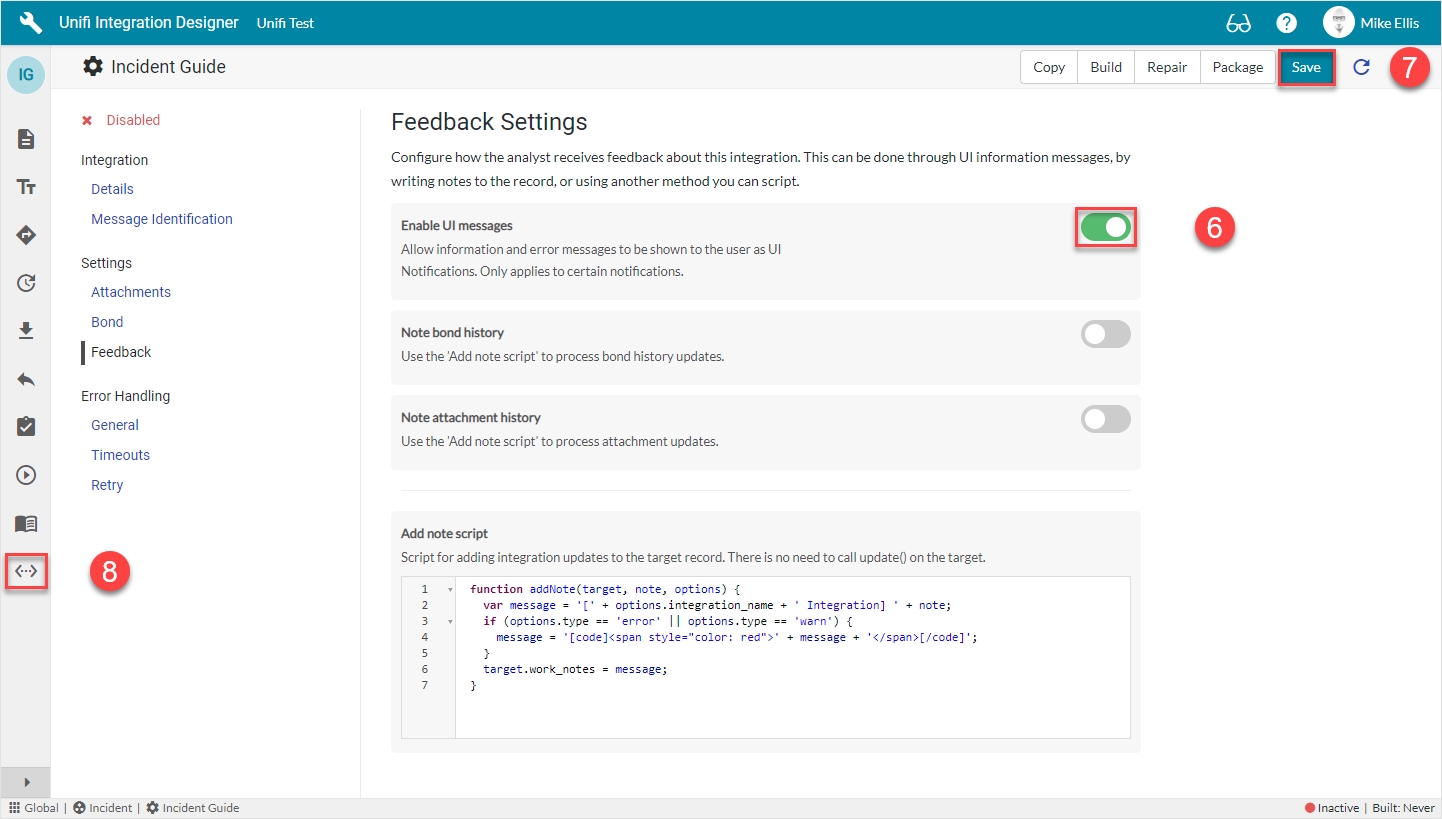Screen dimensions: 1442x819
Task: Click the play circle icon in sidebar
Action: (26, 475)
